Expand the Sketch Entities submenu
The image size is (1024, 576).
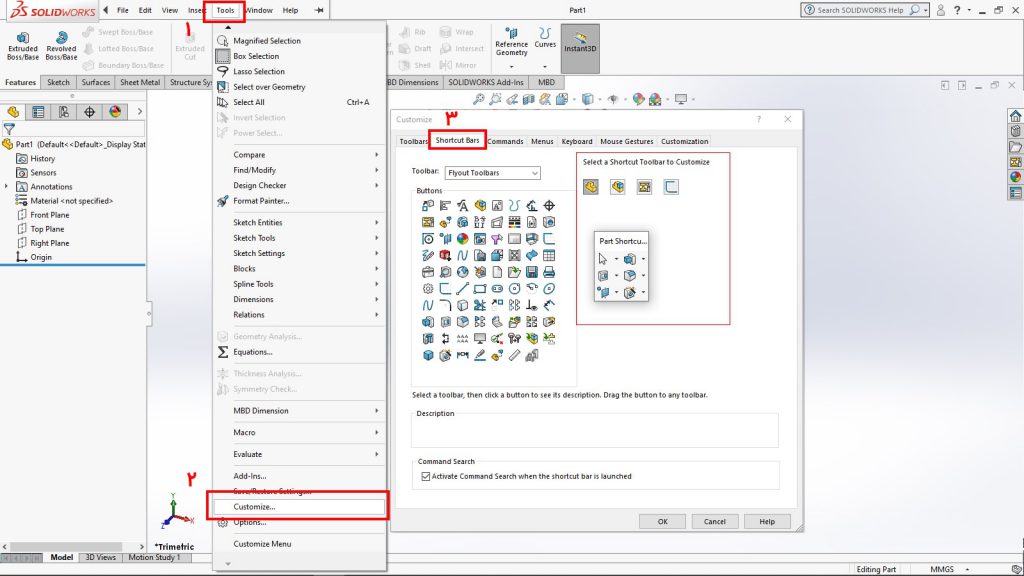[x=300, y=223]
